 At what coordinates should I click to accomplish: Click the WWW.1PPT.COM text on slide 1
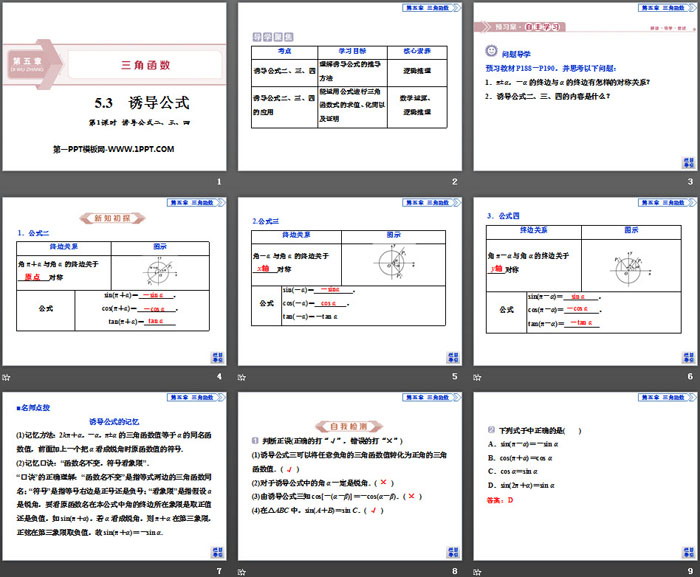tap(141, 149)
